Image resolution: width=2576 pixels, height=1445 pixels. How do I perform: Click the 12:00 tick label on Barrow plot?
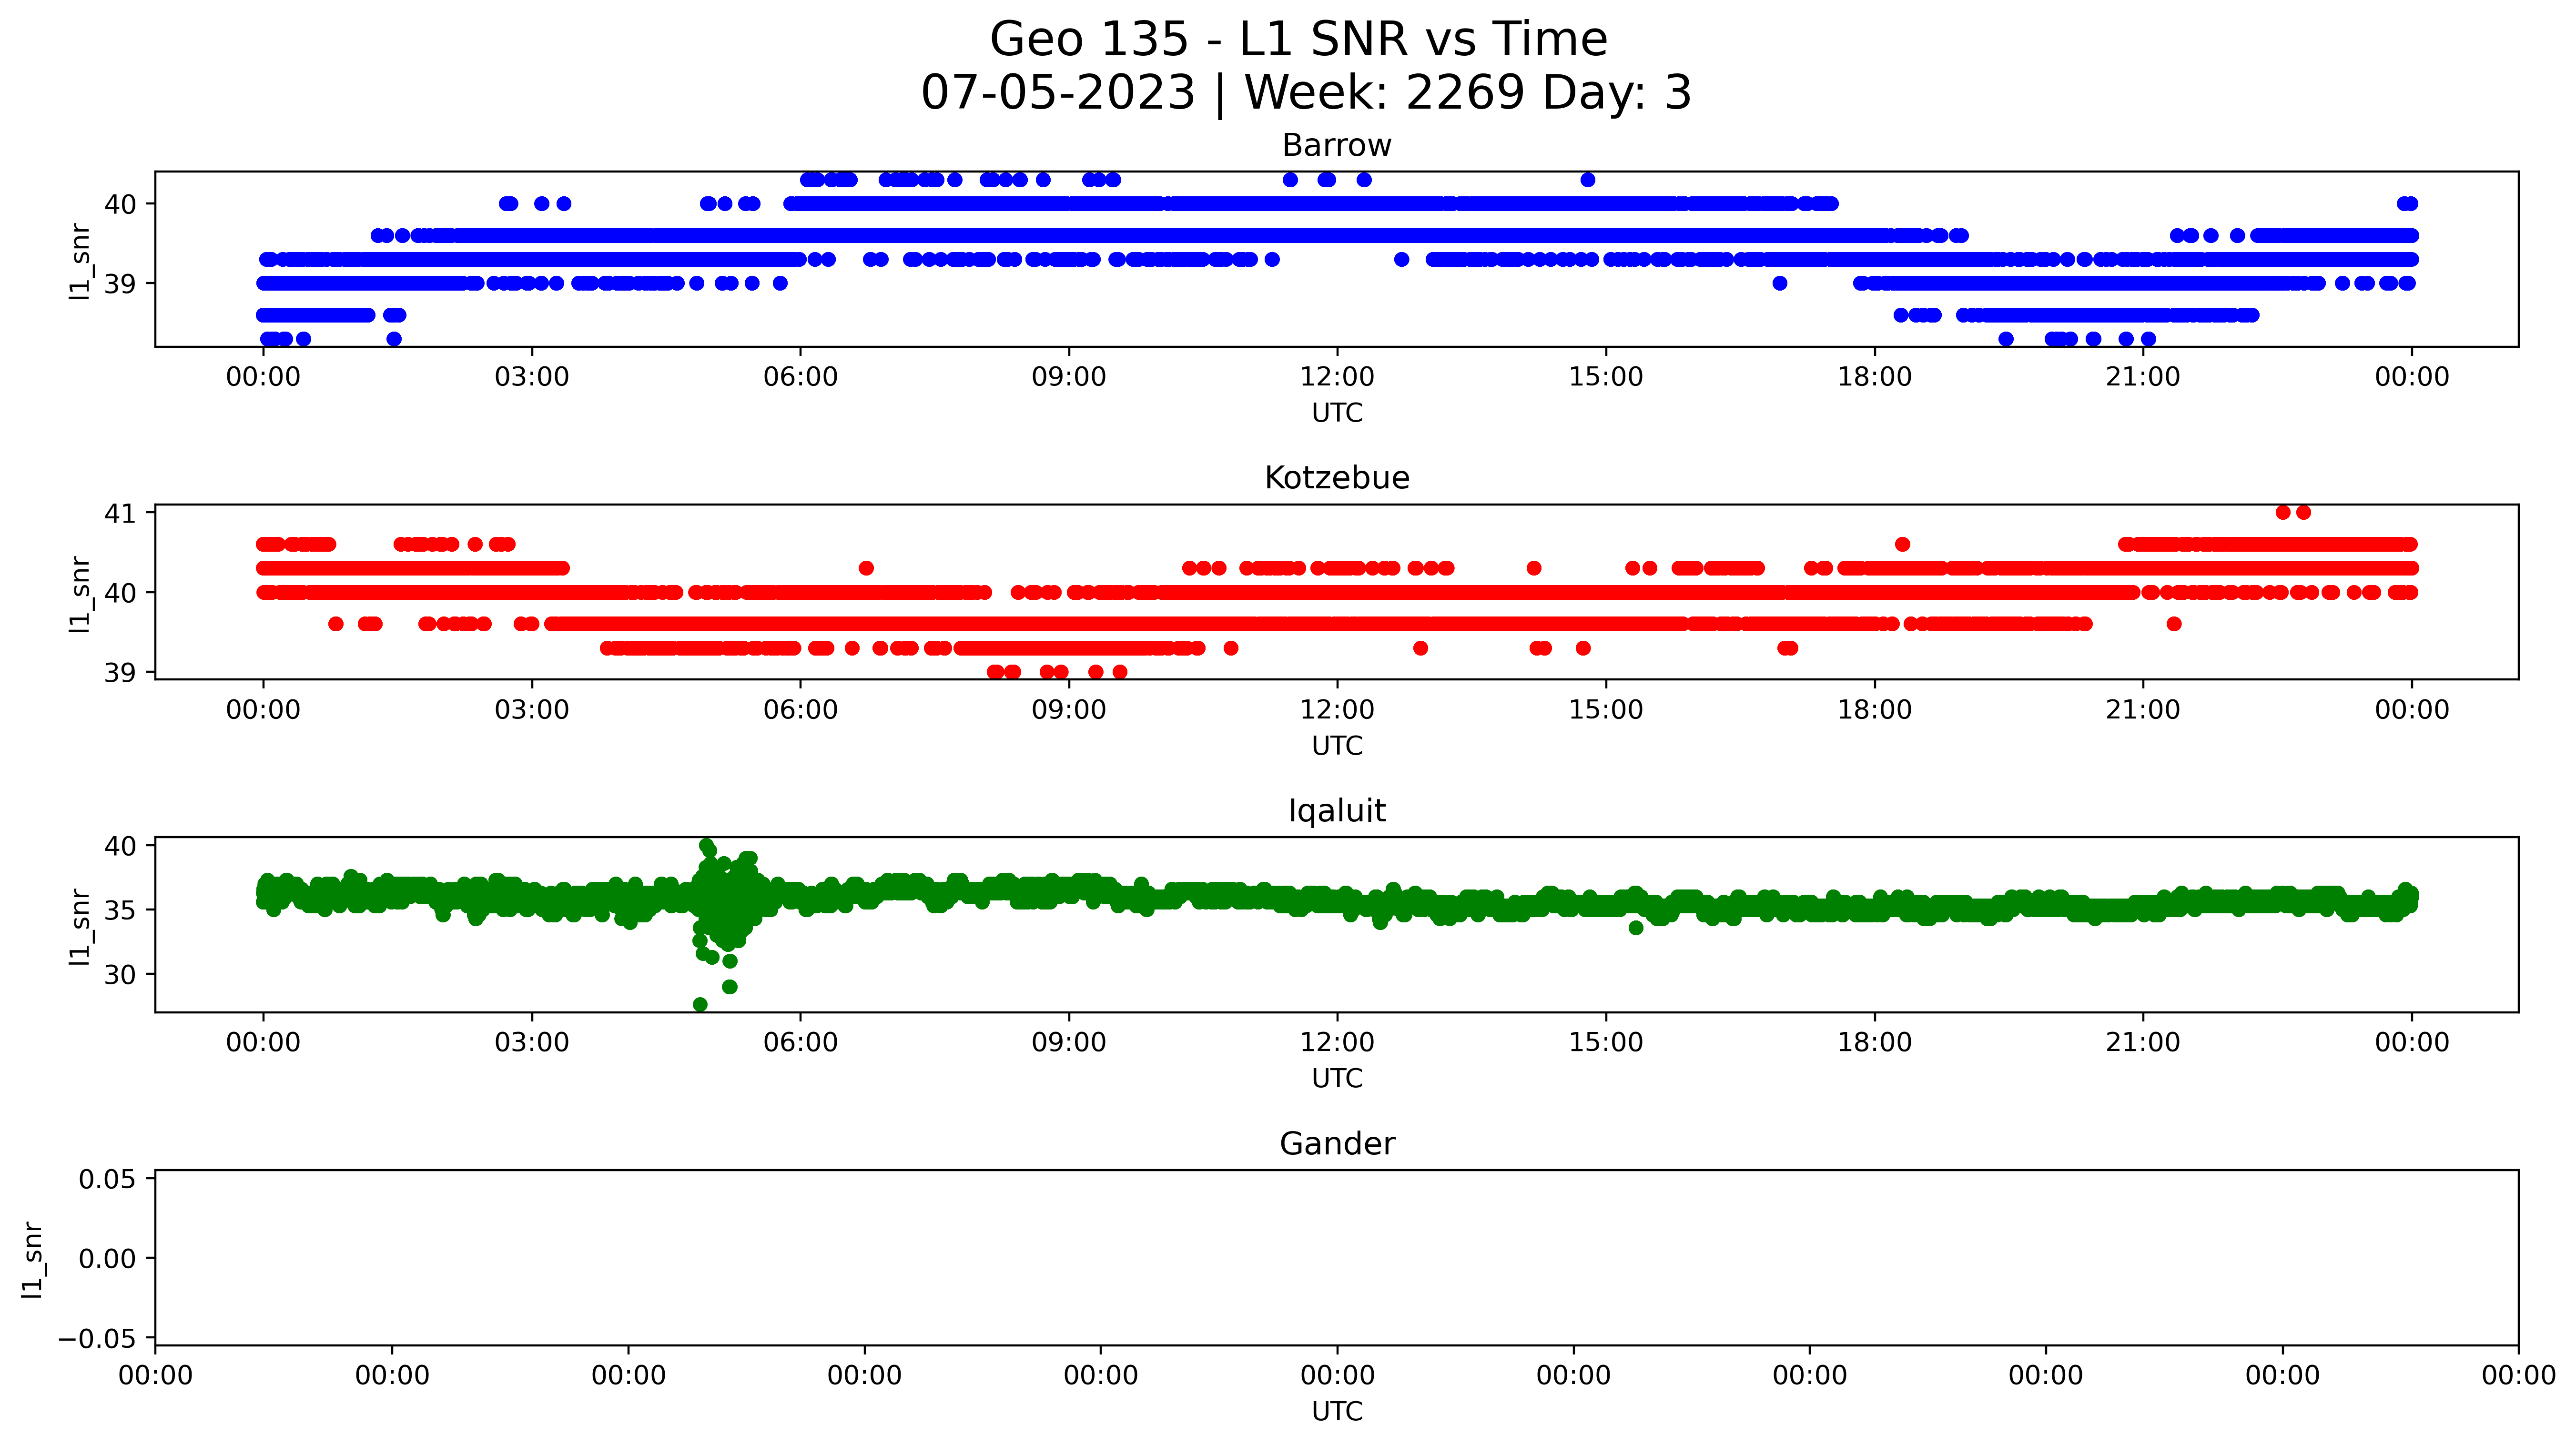[1337, 377]
